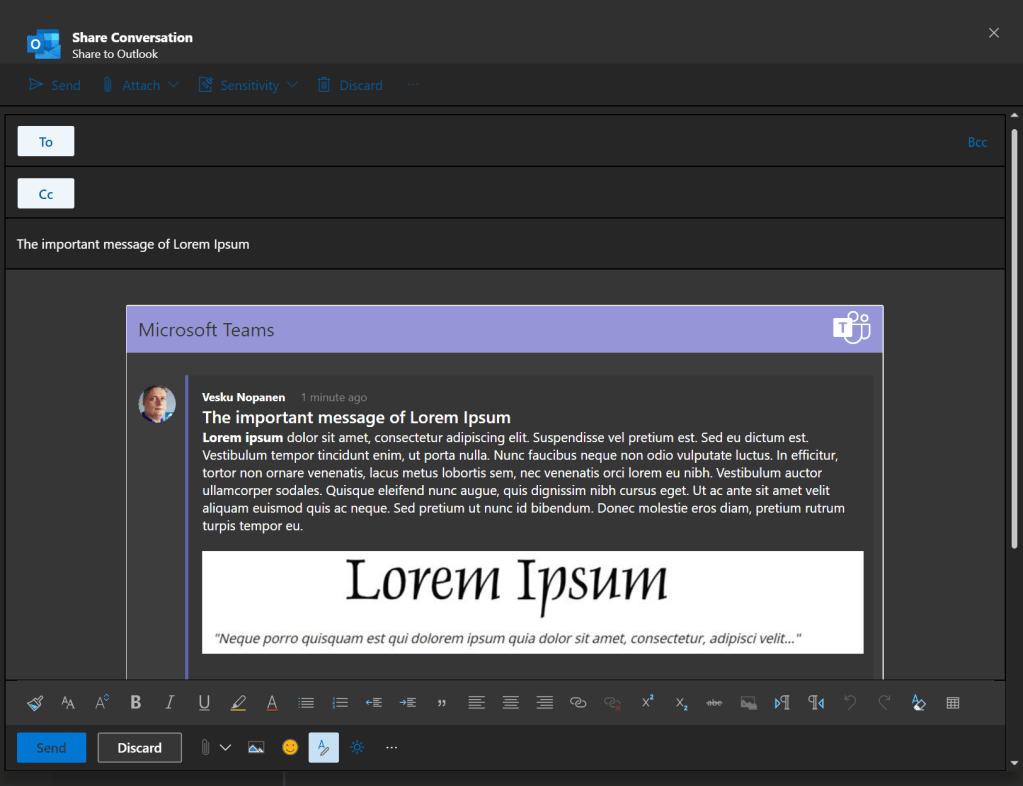Click the Format Painter icon
Viewport: 1023px width, 786px height.
(x=35, y=703)
